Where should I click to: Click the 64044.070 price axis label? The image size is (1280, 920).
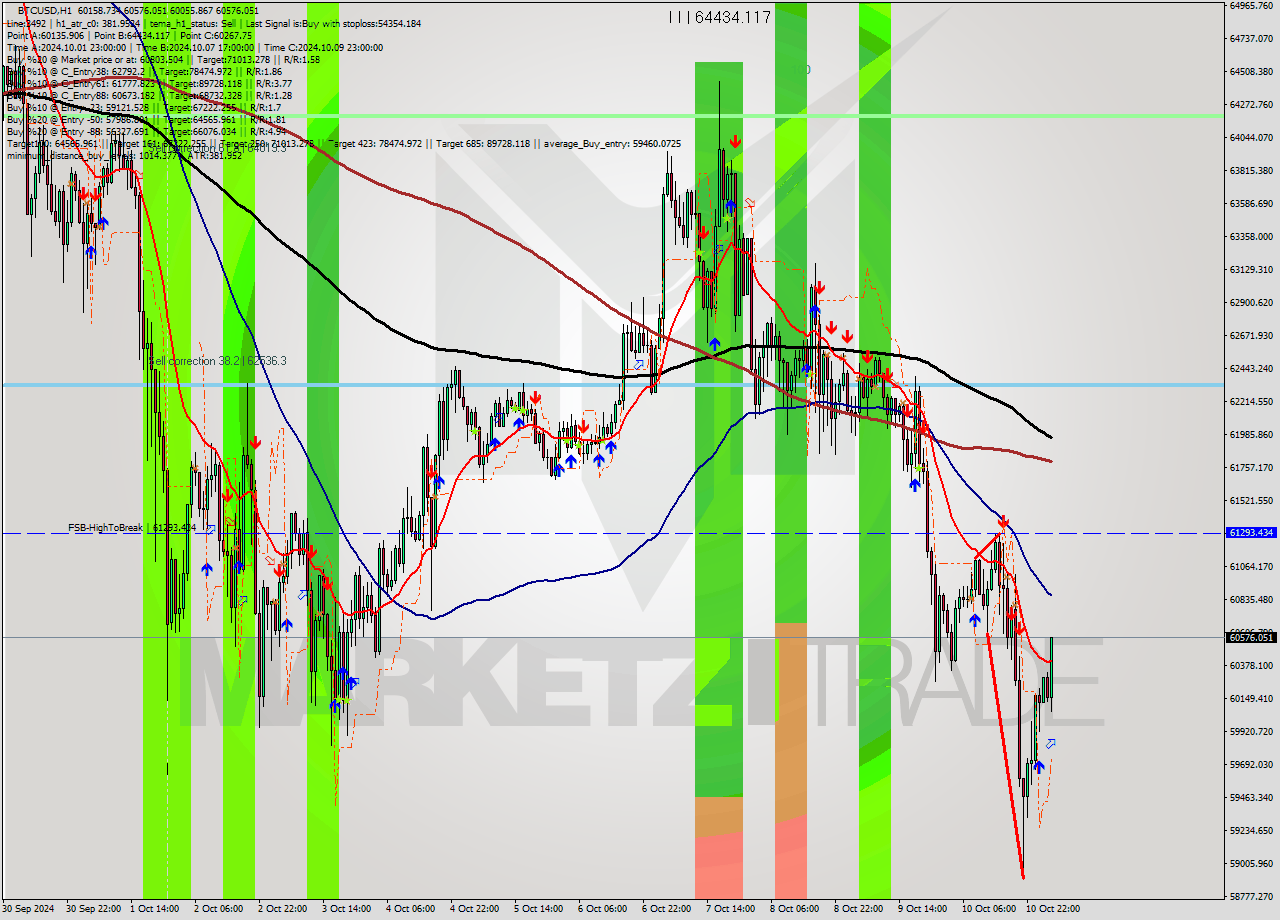(1250, 138)
